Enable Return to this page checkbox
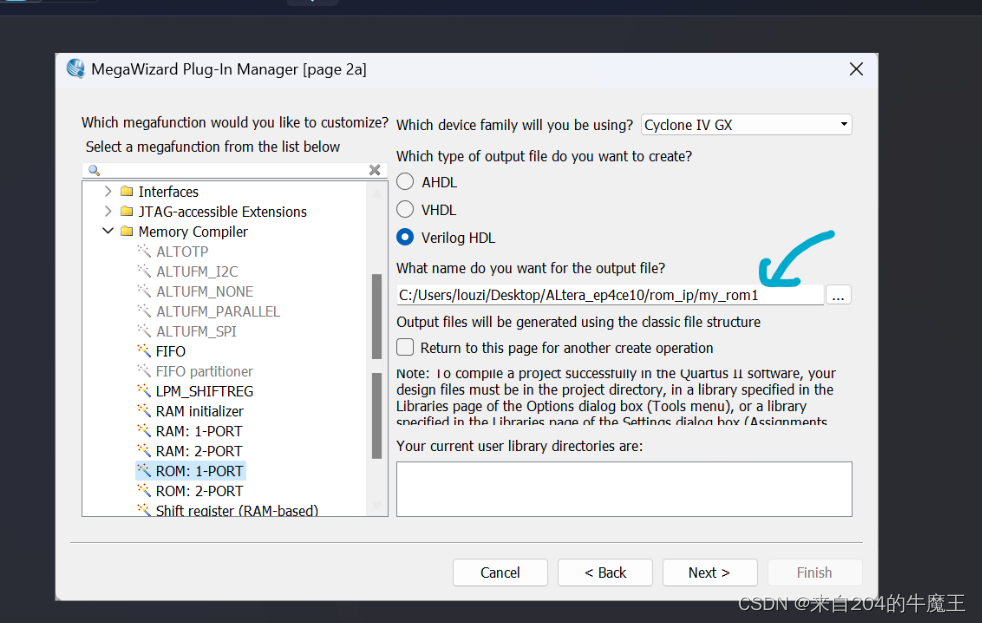Viewport: 982px width, 623px height. click(x=405, y=348)
